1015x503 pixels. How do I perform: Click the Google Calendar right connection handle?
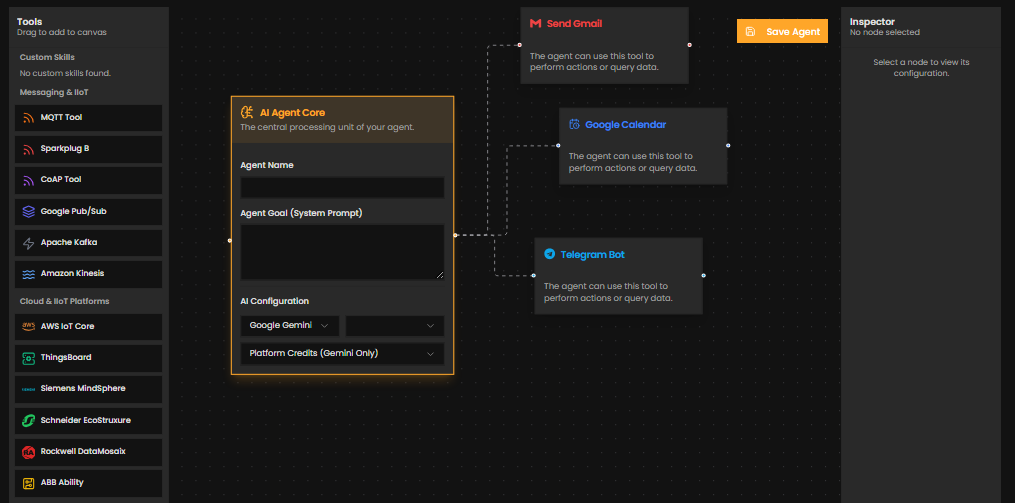click(728, 145)
